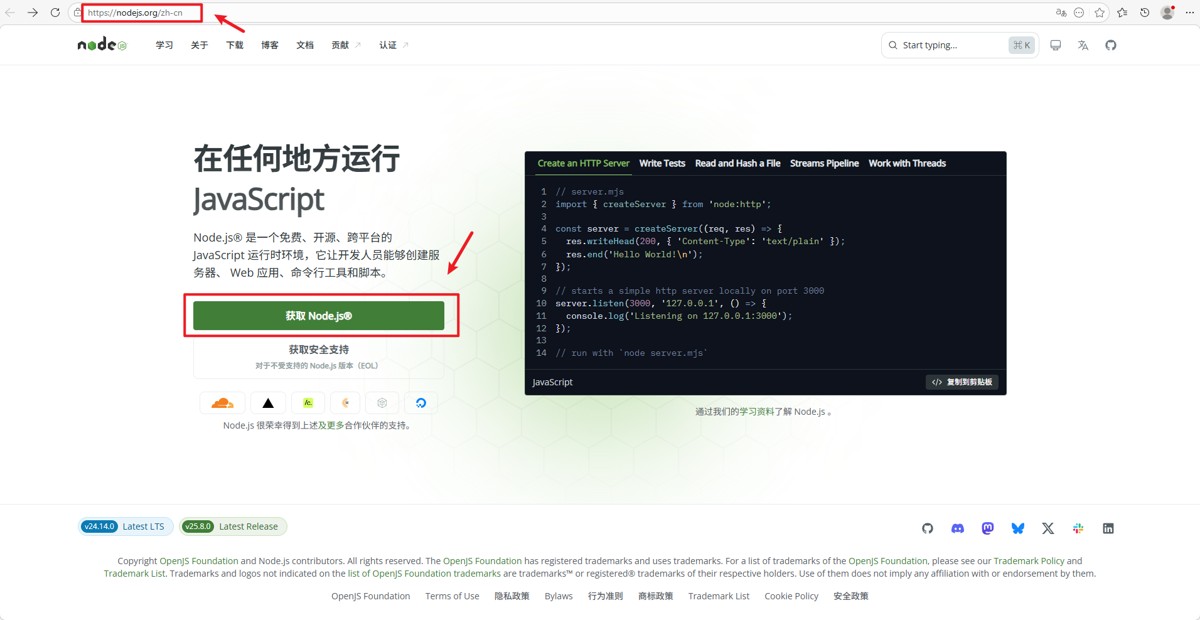Click the Vercel triangle partner logo
This screenshot has height=620, width=1200.
[x=268, y=403]
